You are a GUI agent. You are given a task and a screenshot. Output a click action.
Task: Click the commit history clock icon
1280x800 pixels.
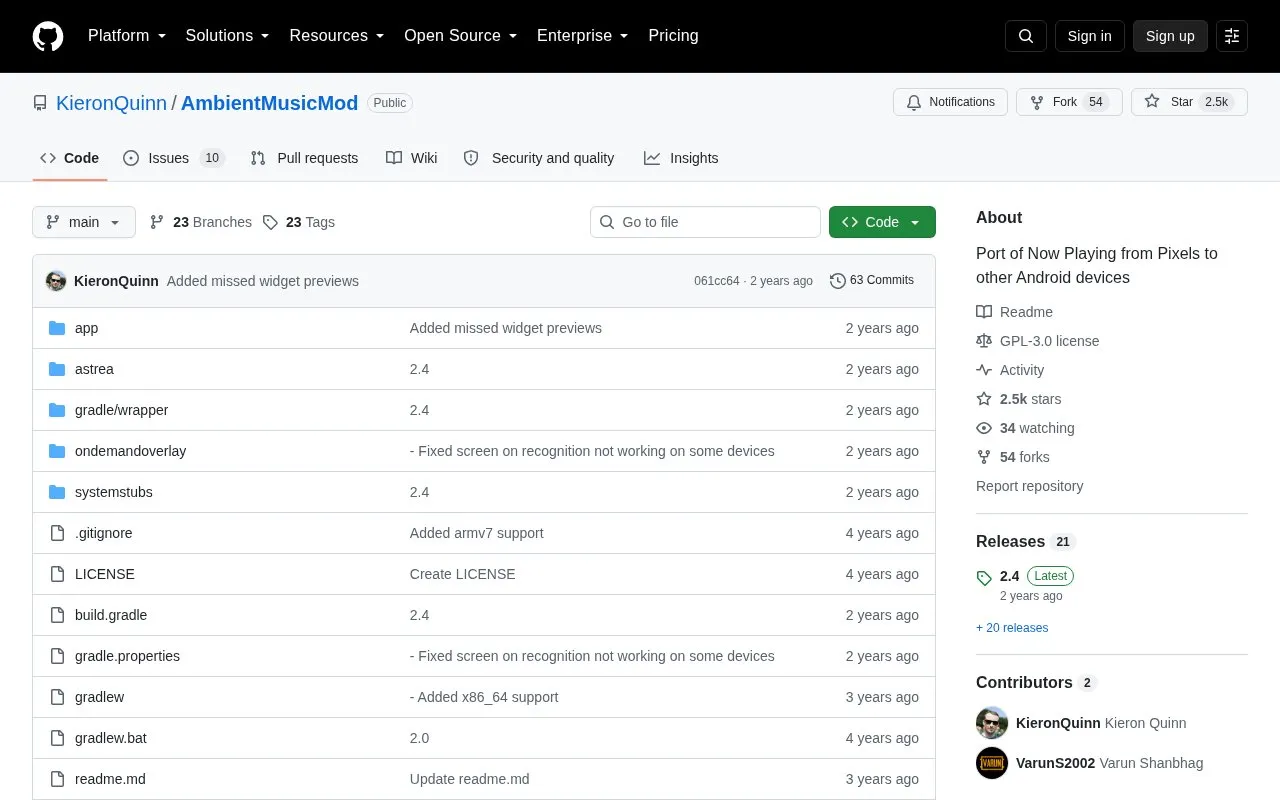tap(838, 281)
